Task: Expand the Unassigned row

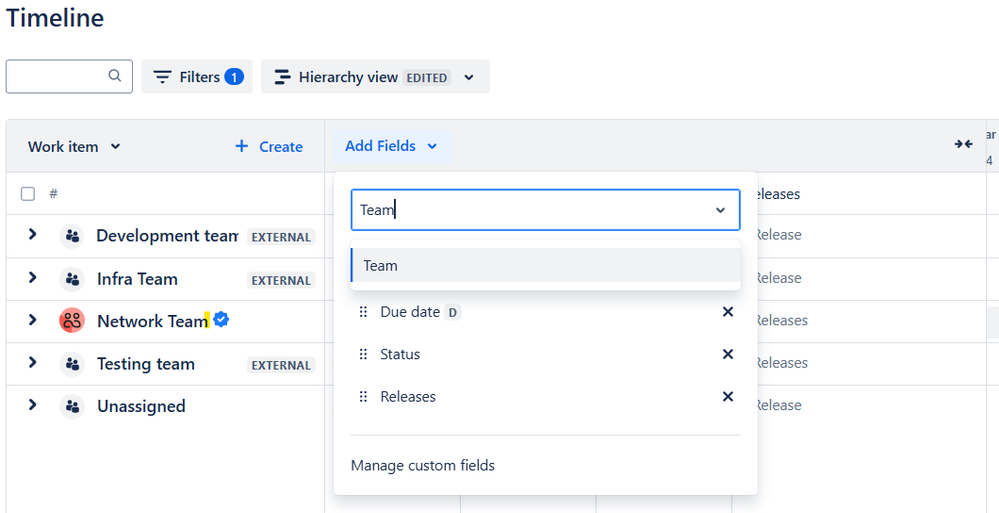Action: coord(32,406)
